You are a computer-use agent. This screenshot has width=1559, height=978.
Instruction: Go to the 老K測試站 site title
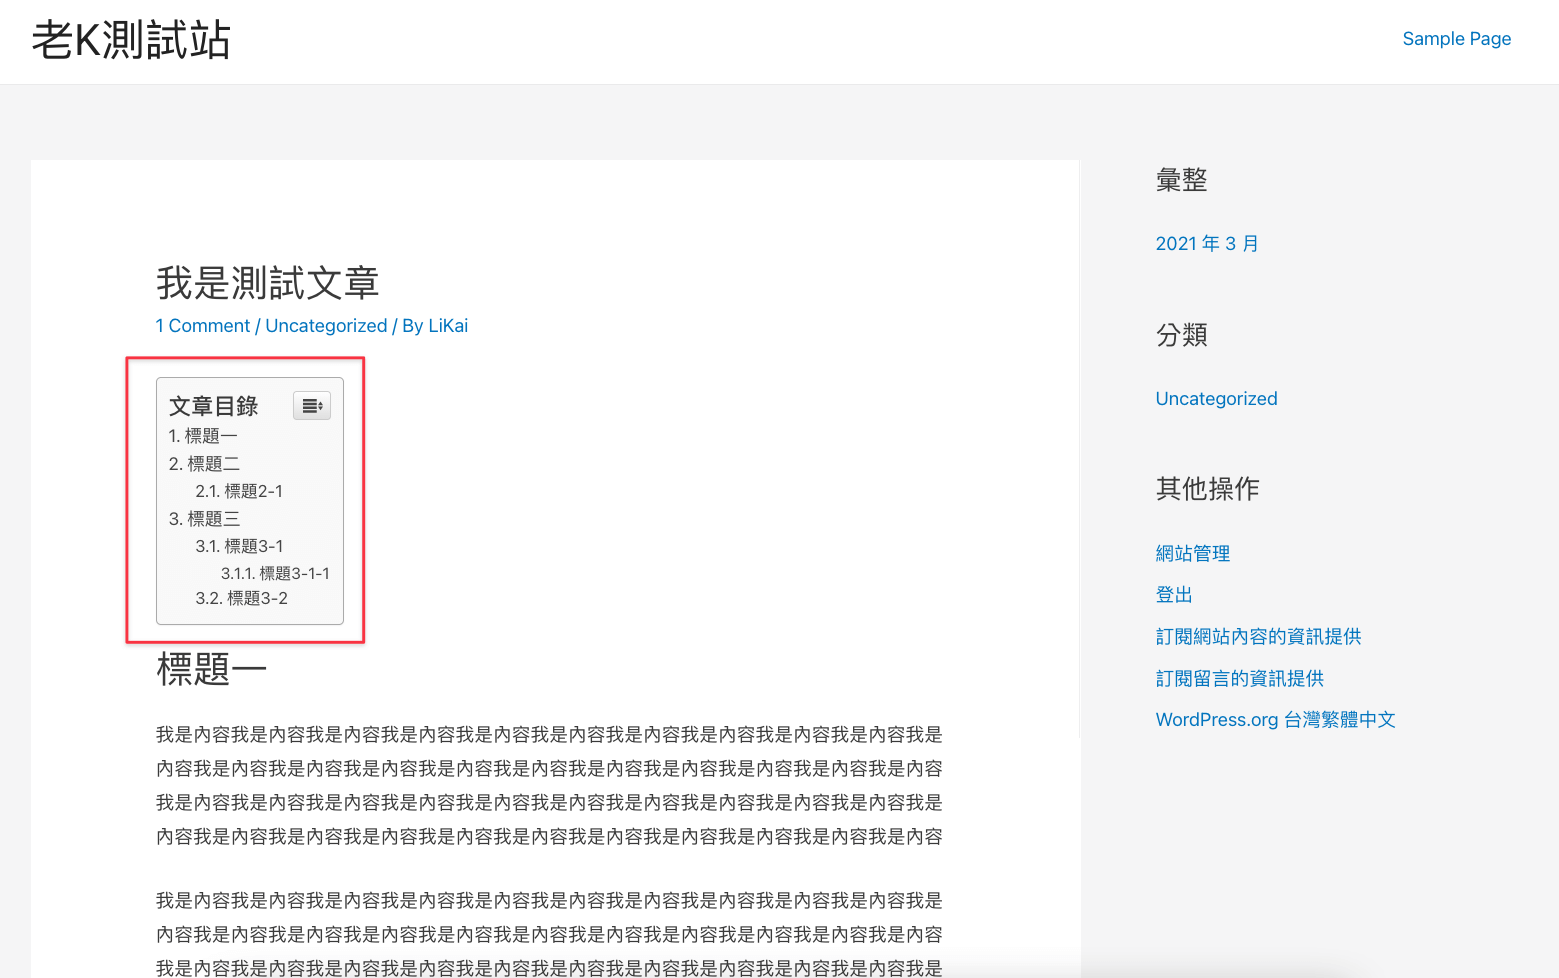pyautogui.click(x=131, y=41)
